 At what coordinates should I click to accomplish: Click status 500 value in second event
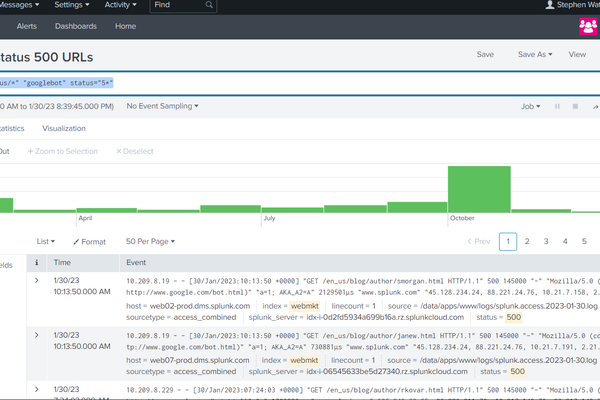(x=517, y=372)
